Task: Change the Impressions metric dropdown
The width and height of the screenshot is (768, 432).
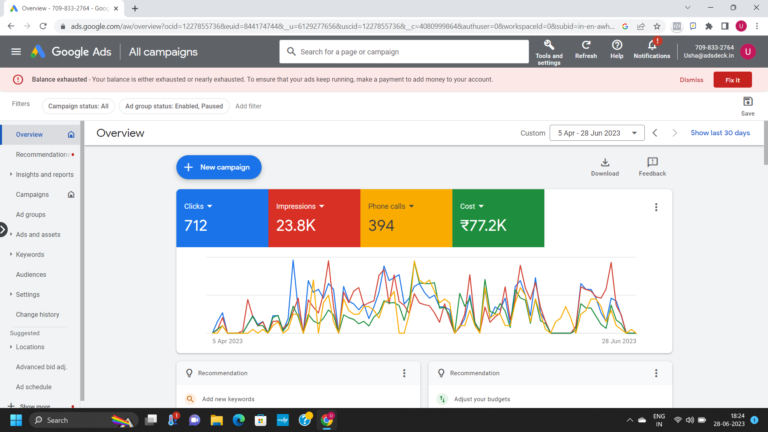Action: pos(300,206)
